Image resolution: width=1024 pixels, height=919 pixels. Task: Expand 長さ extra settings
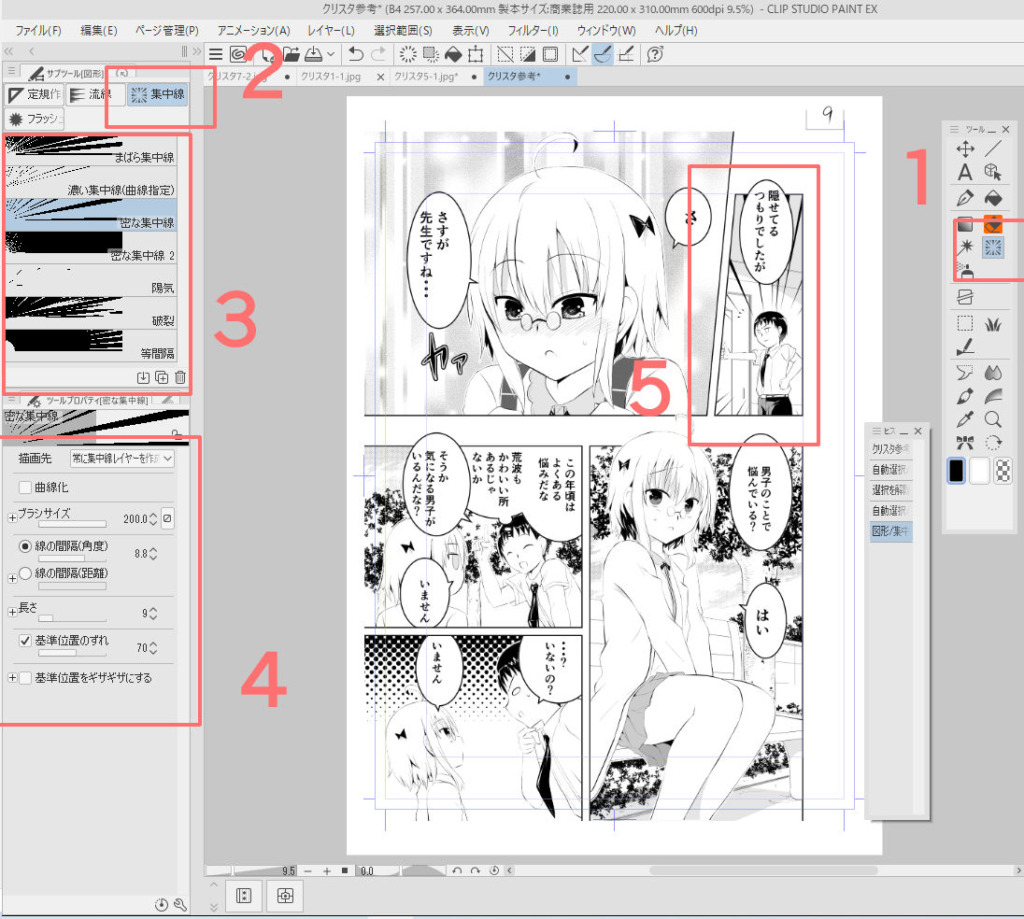point(12,612)
